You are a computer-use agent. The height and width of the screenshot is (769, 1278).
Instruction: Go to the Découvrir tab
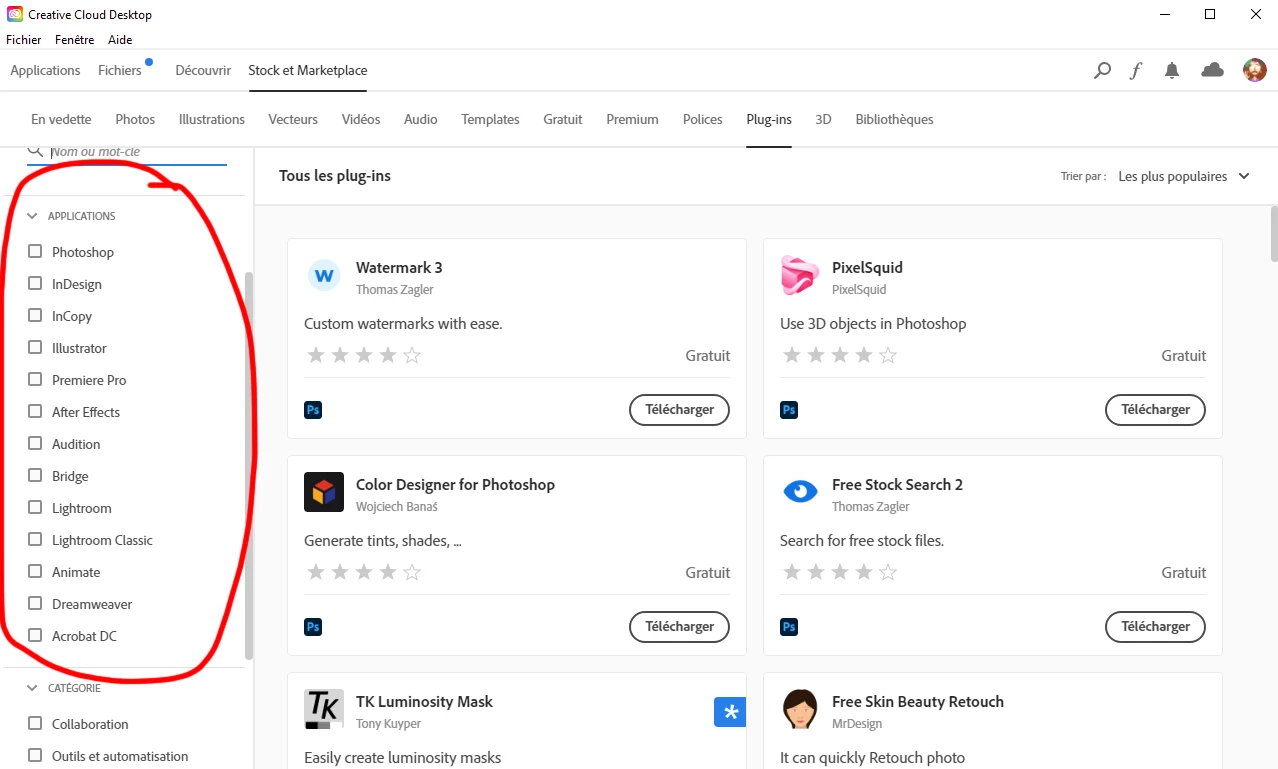pos(203,70)
